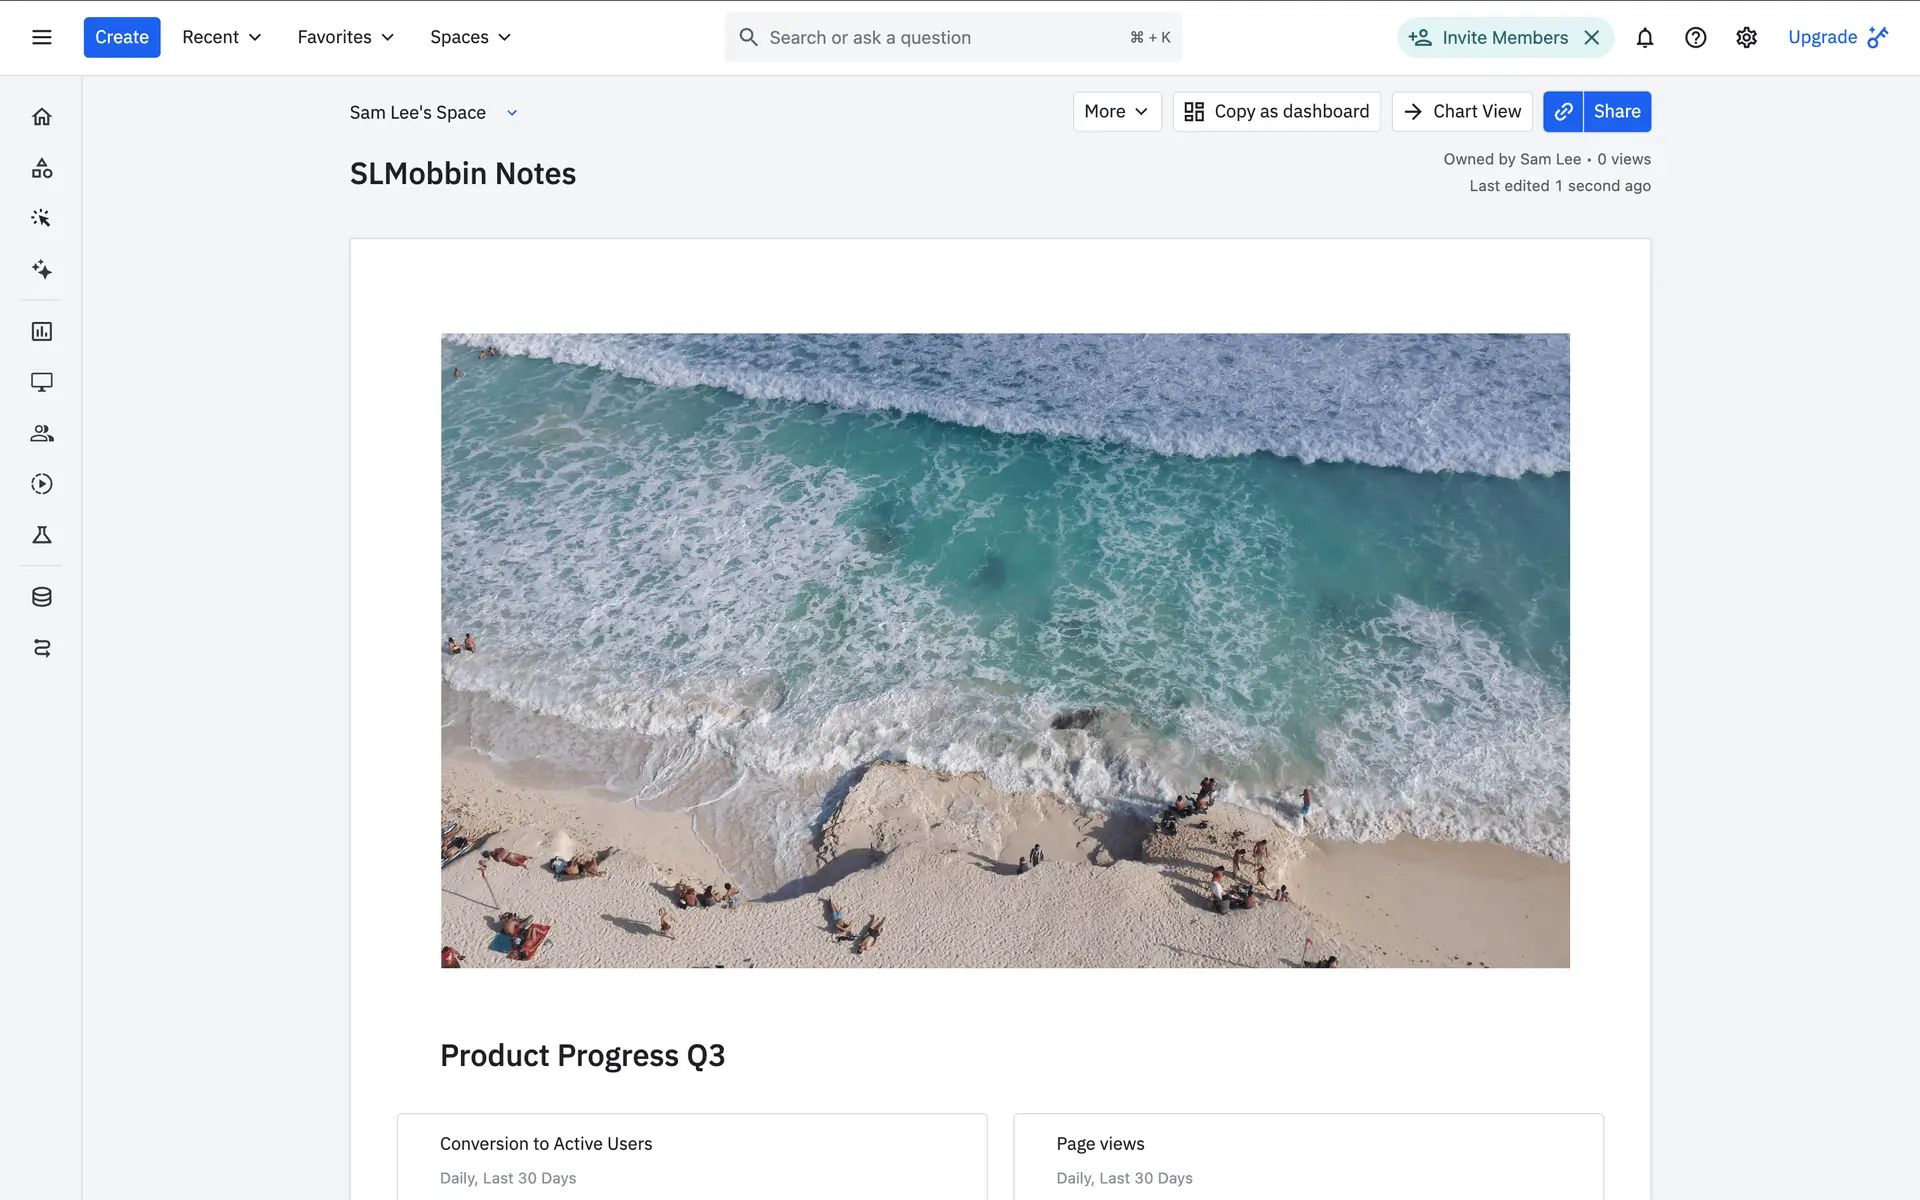Image resolution: width=1920 pixels, height=1200 pixels.
Task: Click the search or ask input field
Action: (x=940, y=37)
